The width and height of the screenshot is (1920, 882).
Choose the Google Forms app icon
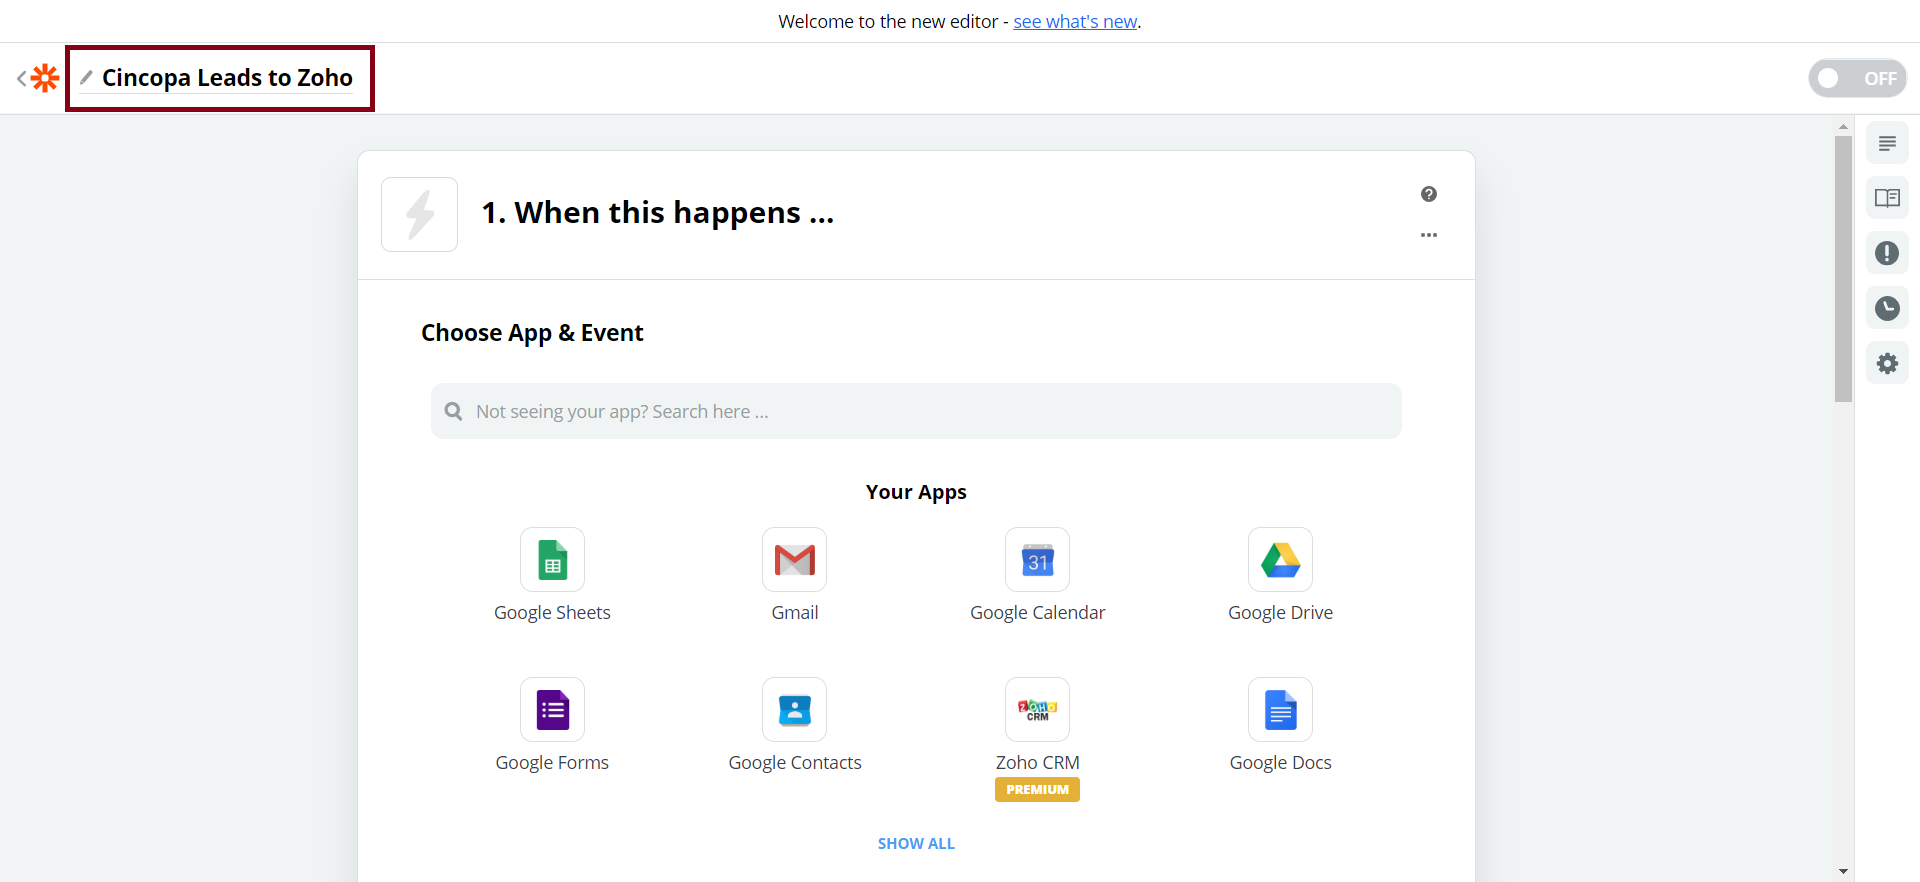552,710
